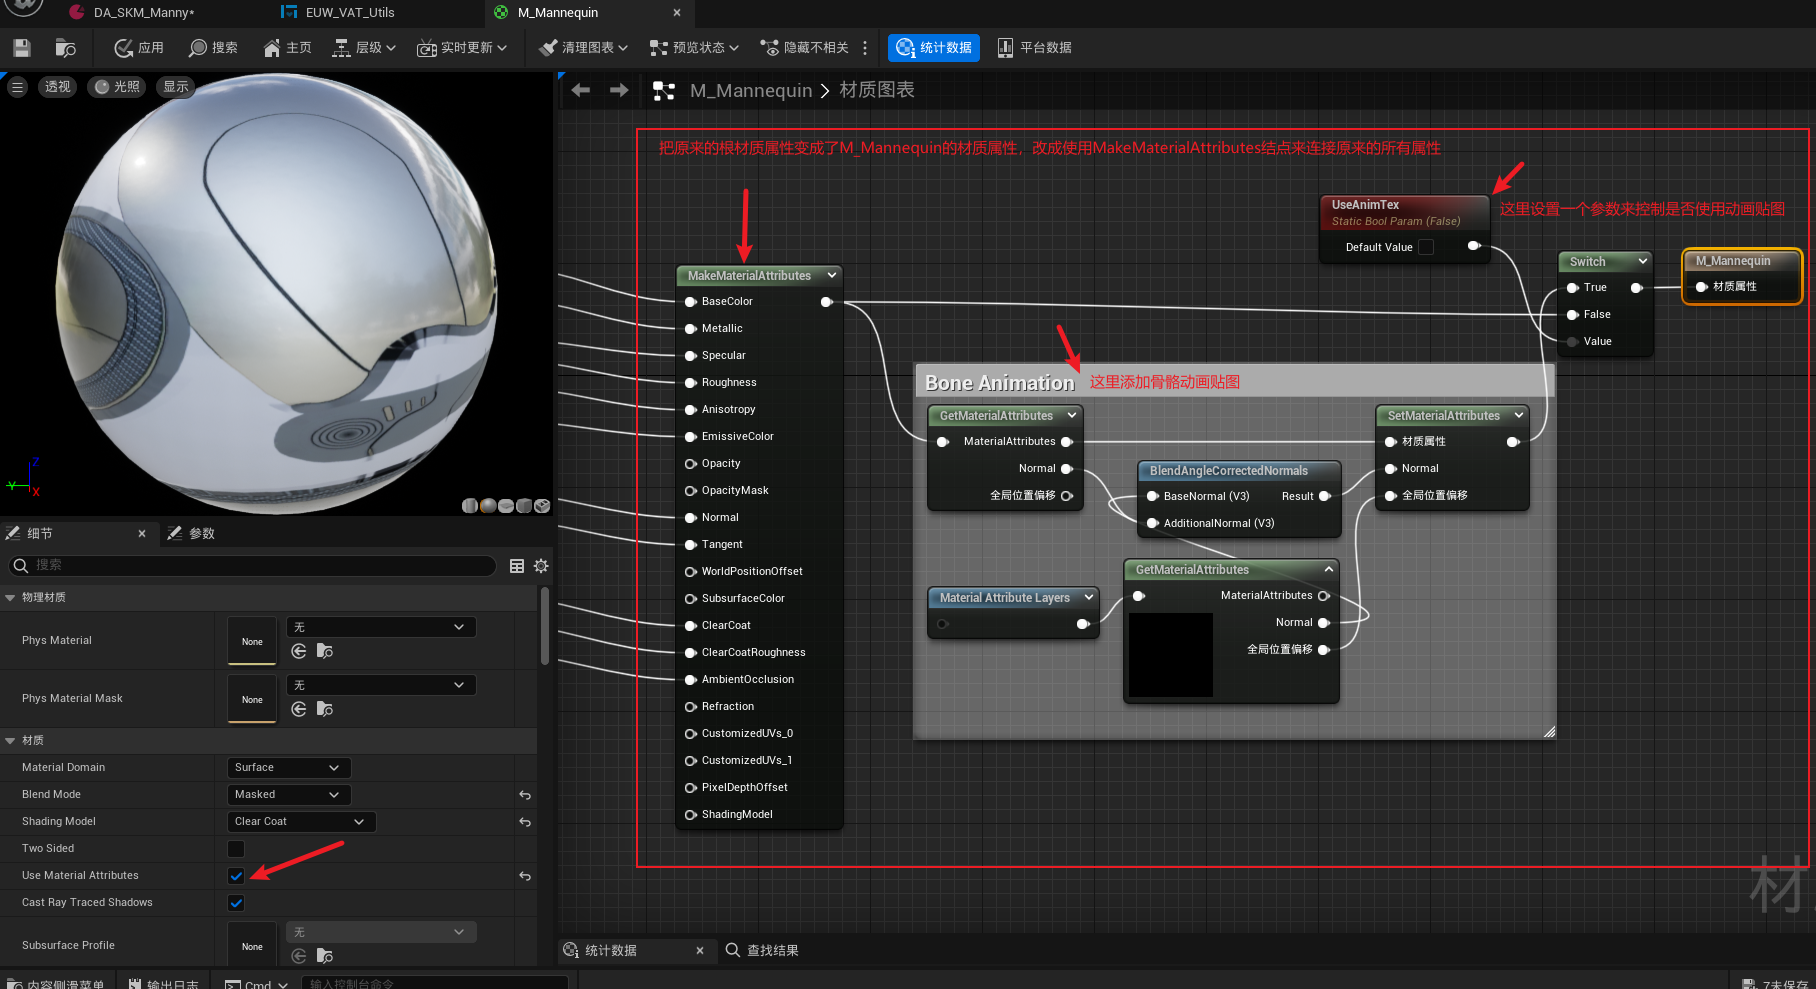Open the Material Domain dropdown
Viewport: 1816px width, 989px height.
288,768
